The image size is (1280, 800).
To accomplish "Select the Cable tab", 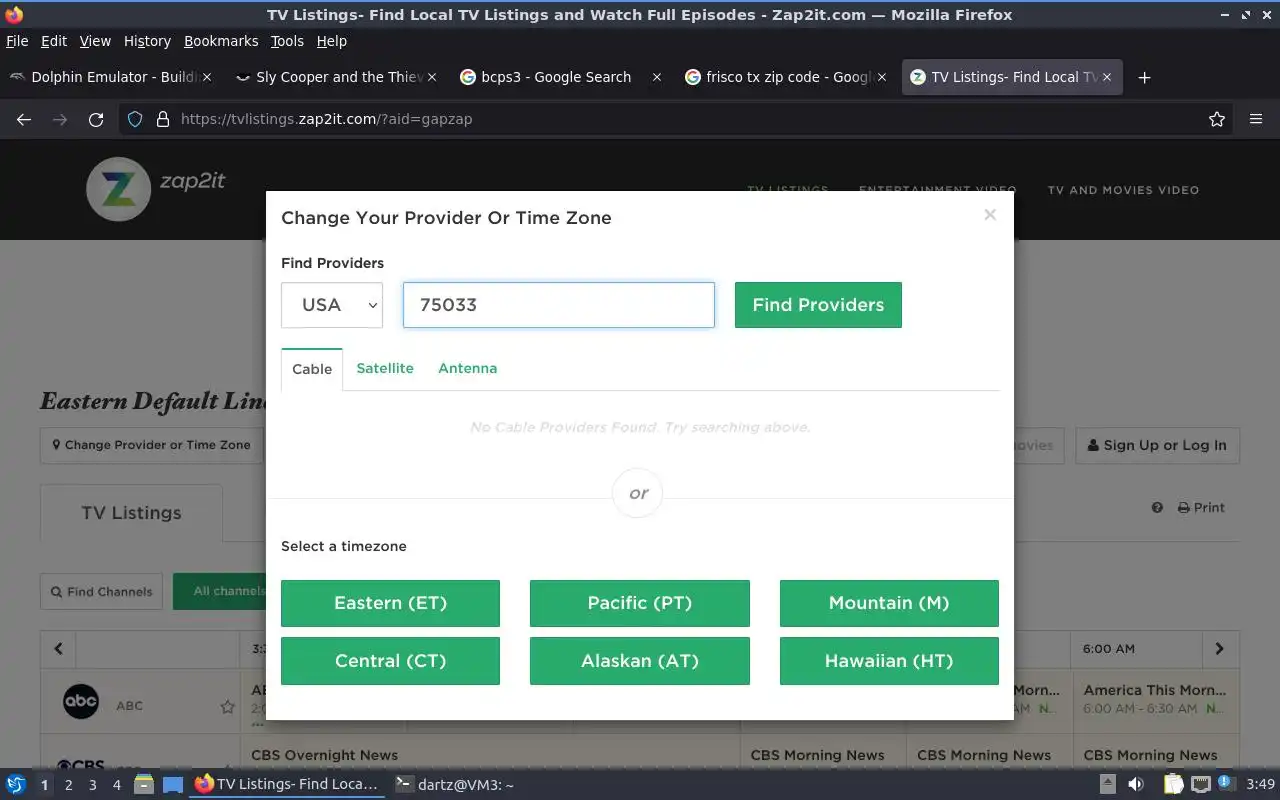I will tap(312, 369).
